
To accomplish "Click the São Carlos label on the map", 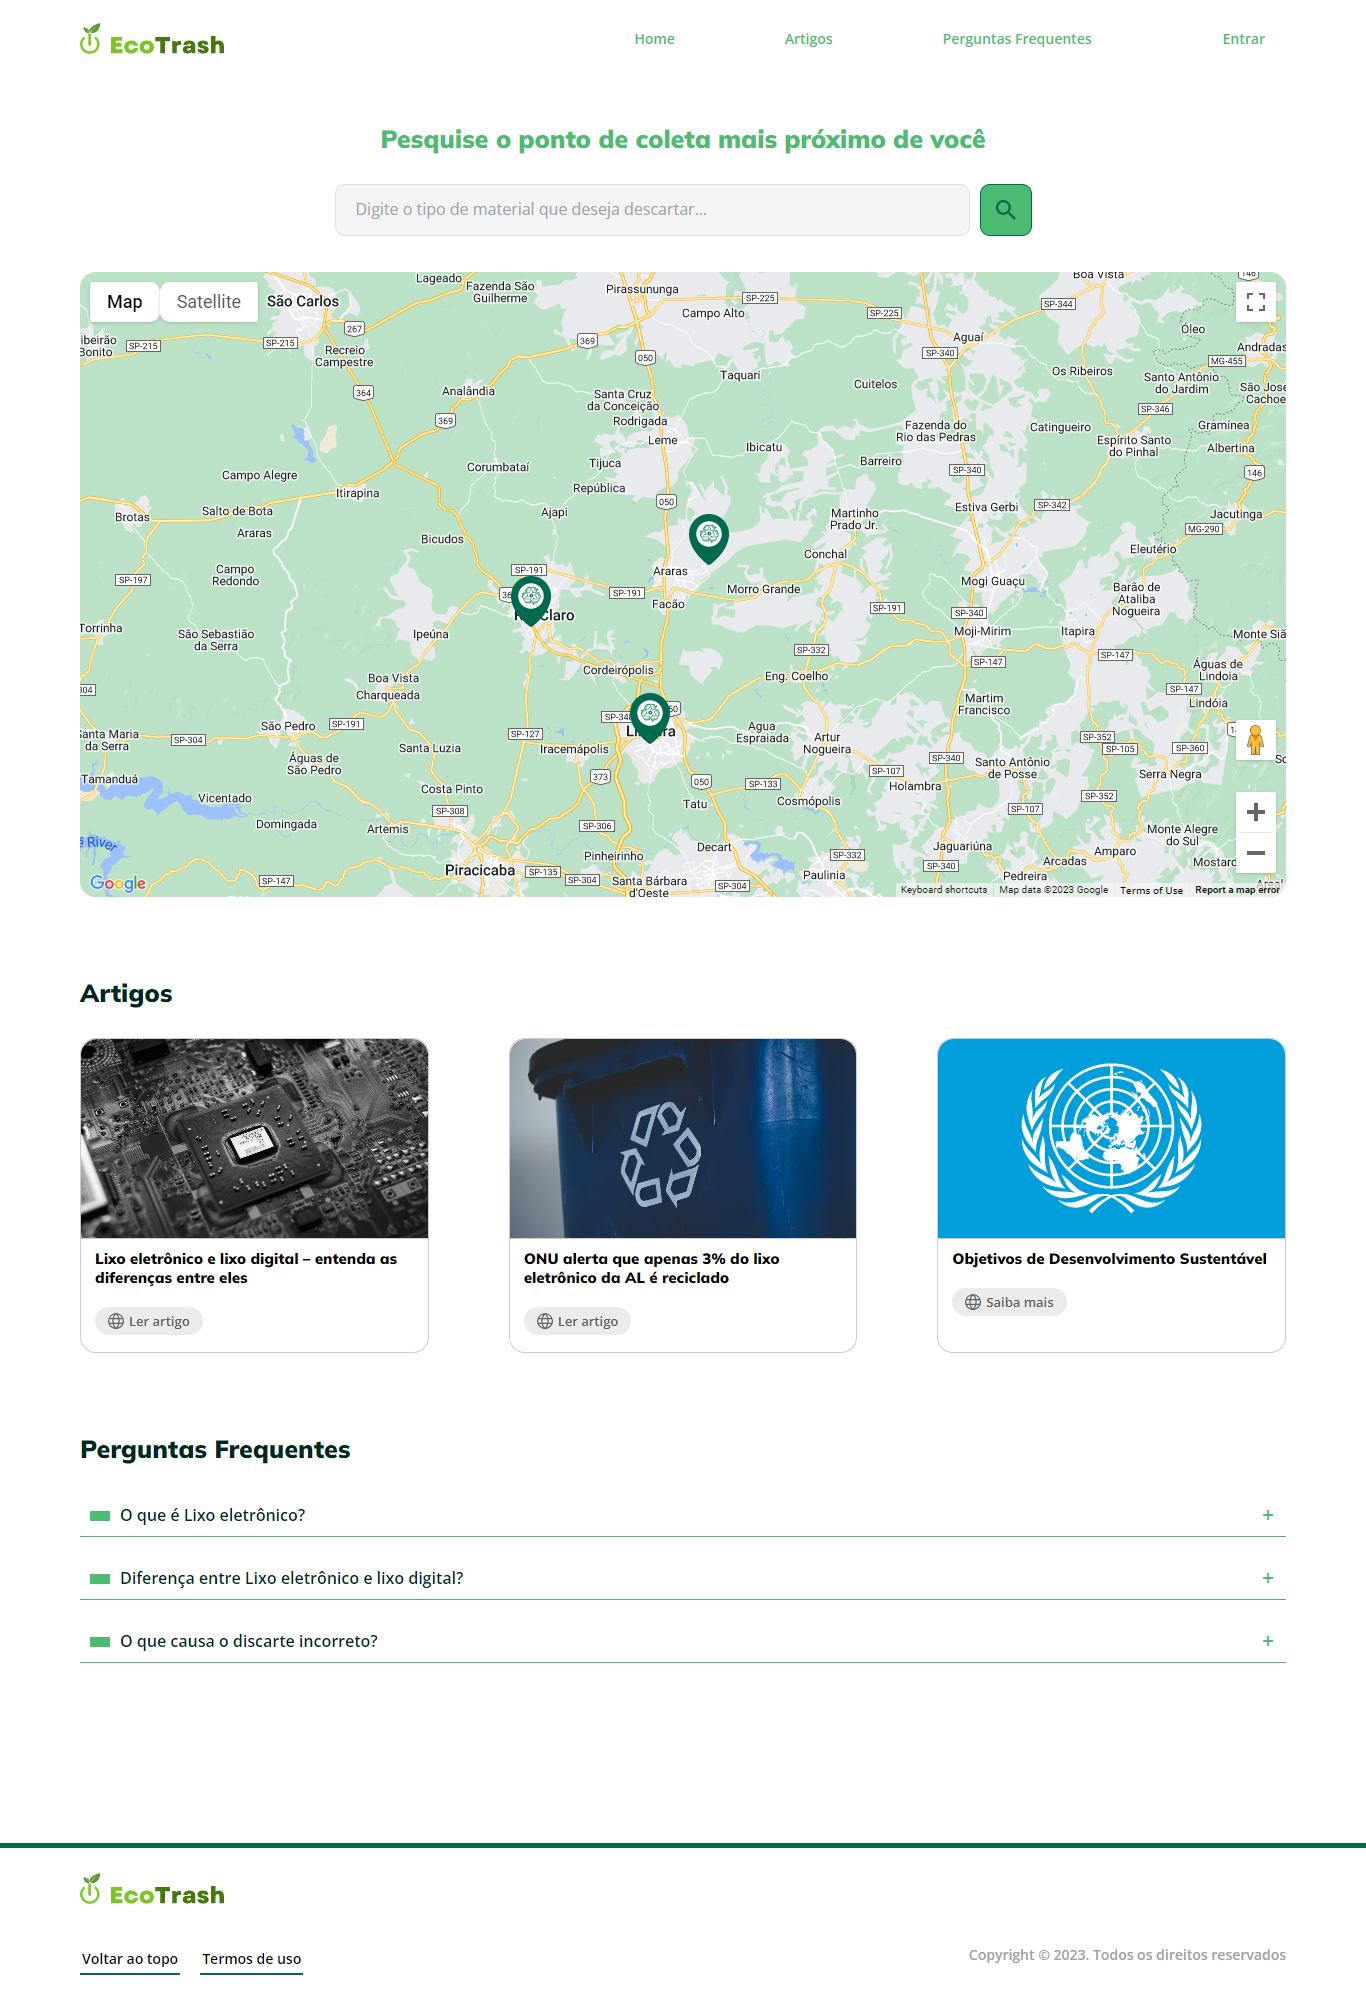I will (303, 301).
